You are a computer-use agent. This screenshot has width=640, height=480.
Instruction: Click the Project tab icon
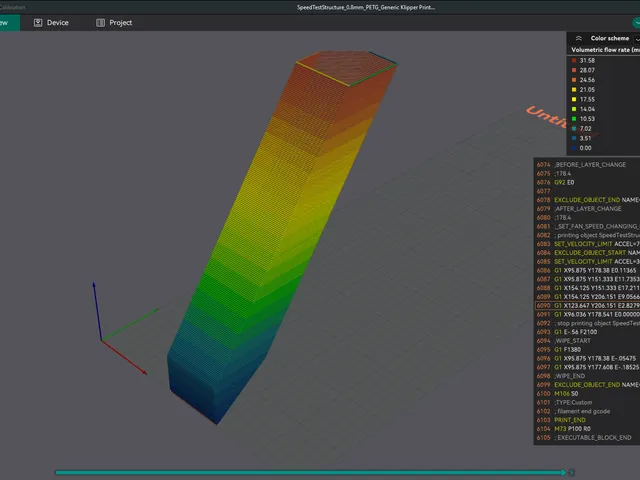pyautogui.click(x=100, y=23)
